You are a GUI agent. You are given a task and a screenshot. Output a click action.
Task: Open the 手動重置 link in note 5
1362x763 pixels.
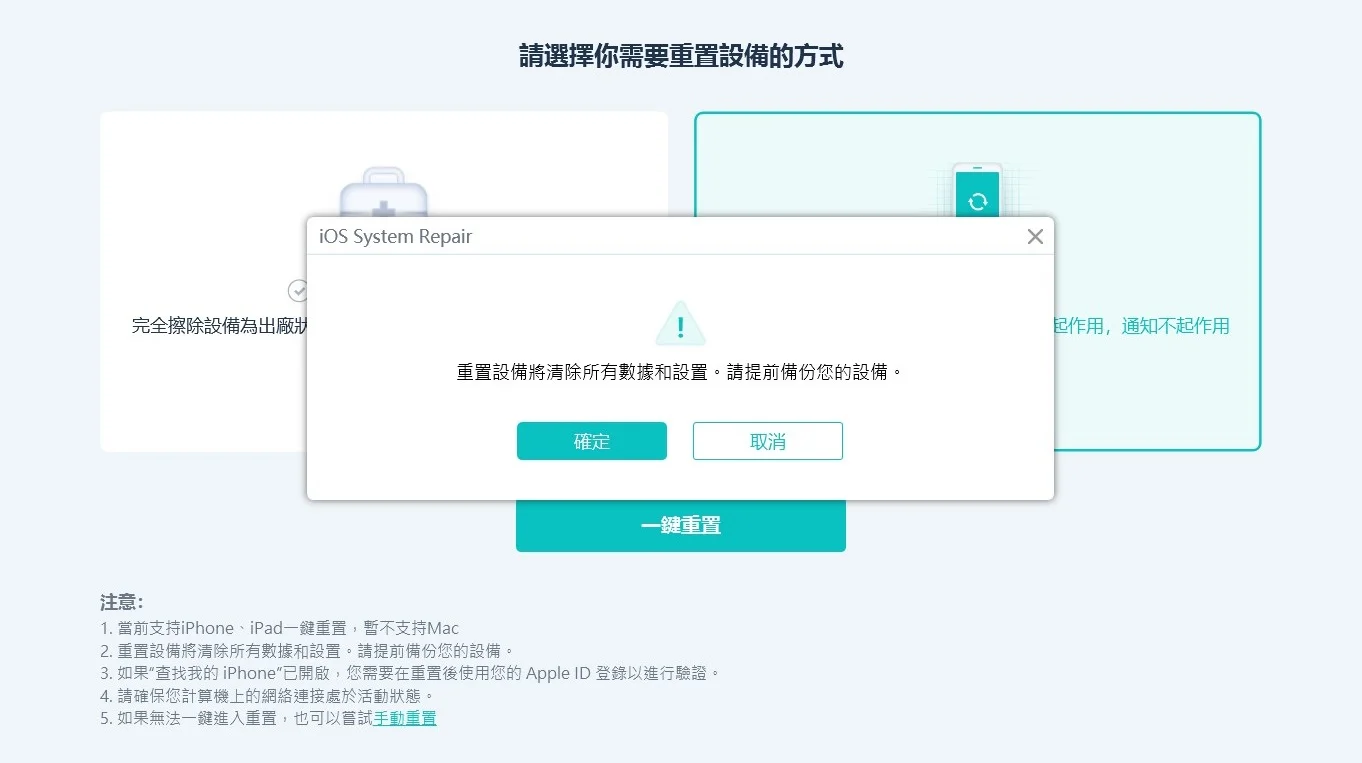[404, 718]
